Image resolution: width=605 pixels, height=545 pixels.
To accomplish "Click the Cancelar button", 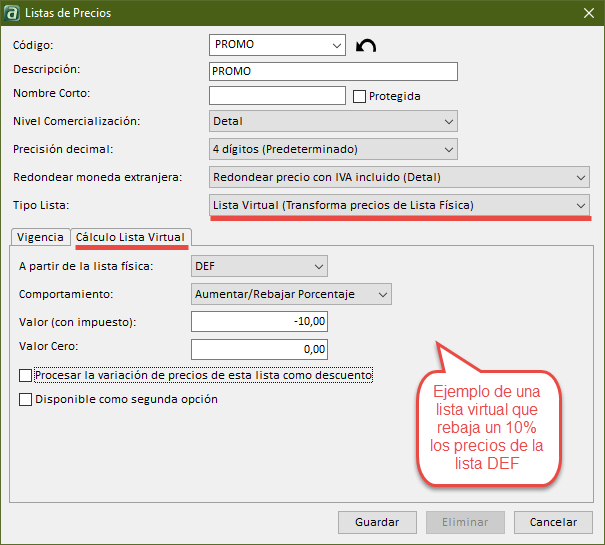I will coord(553,522).
